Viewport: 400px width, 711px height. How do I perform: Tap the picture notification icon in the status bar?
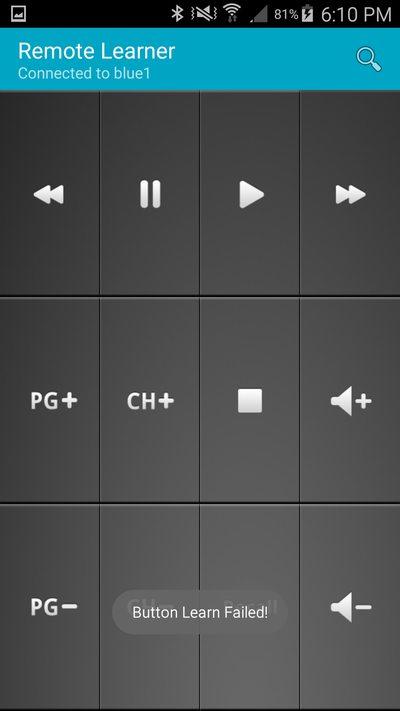point(19,14)
